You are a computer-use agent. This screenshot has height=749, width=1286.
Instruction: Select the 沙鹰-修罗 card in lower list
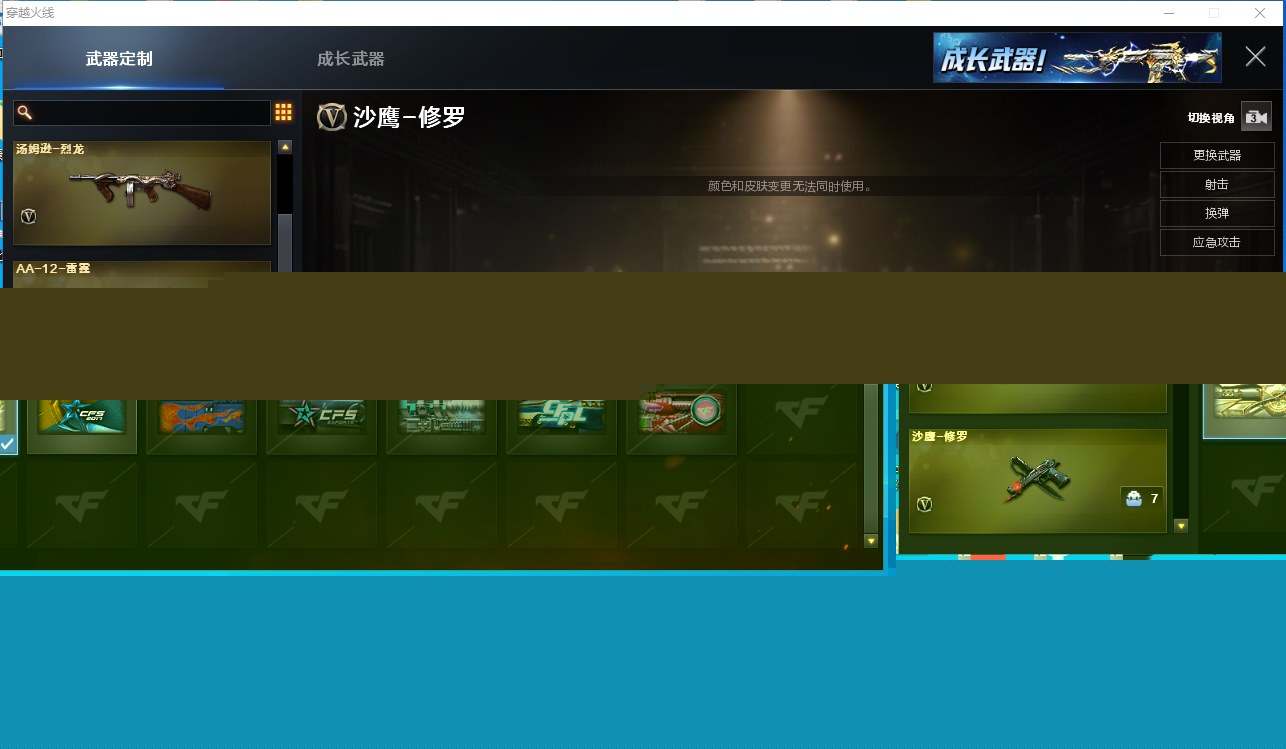pos(1038,481)
